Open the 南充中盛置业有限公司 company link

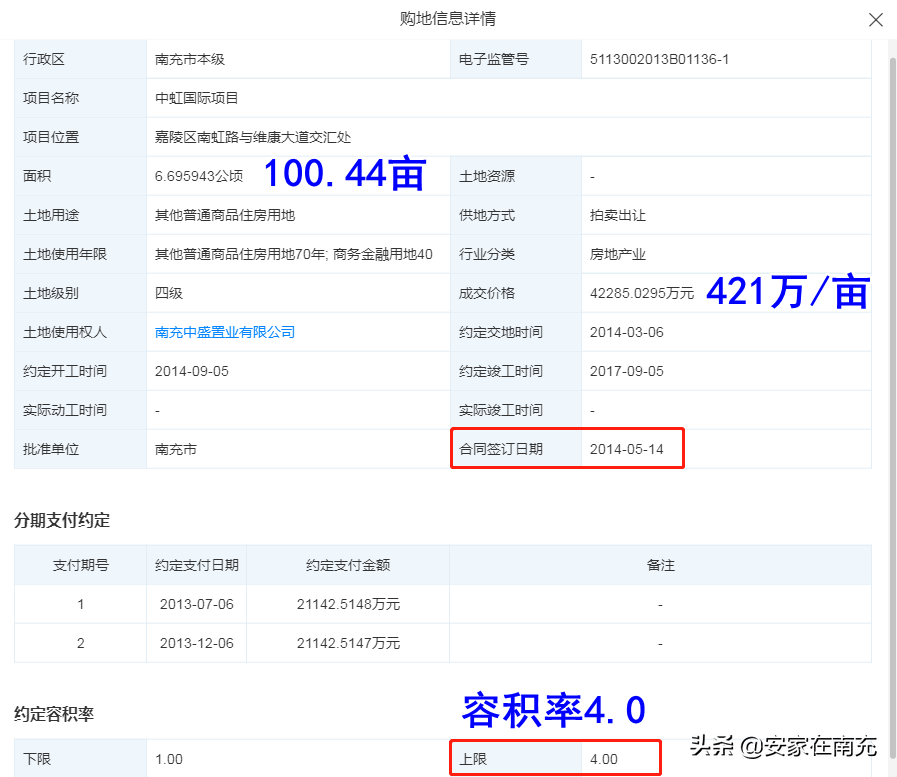tap(225, 332)
